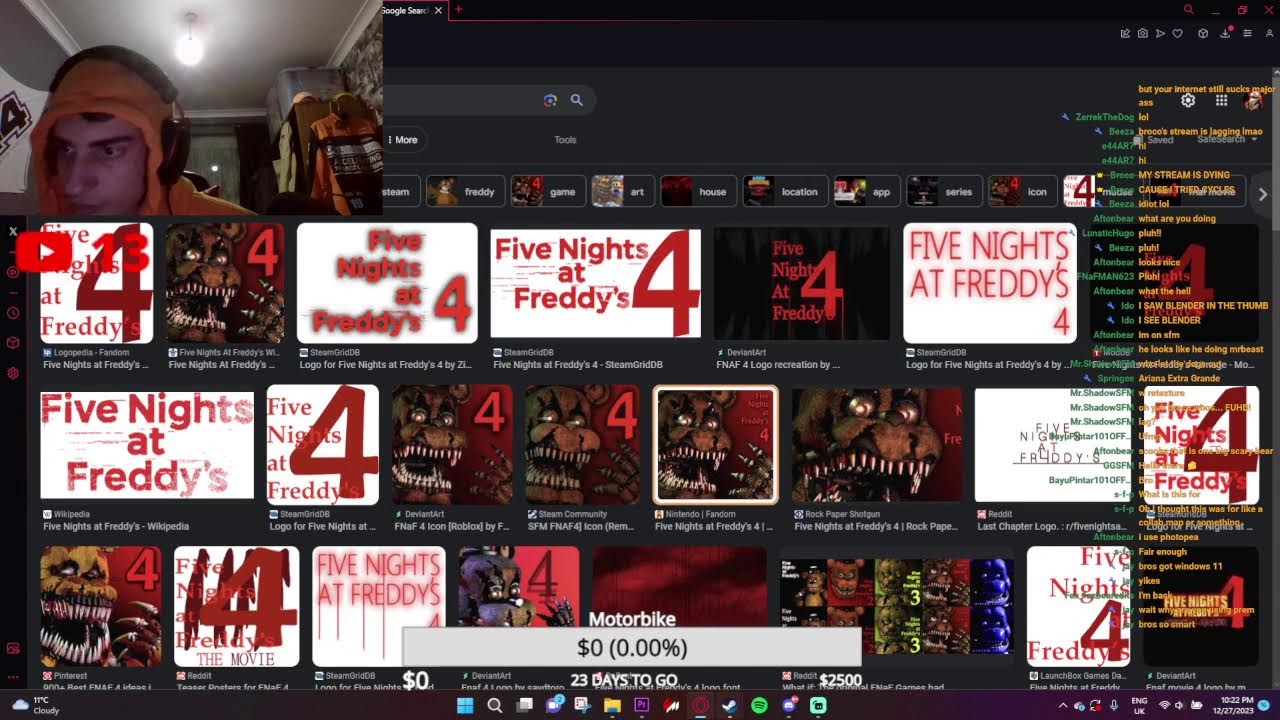Image resolution: width=1280 pixels, height=720 pixels.
Task: Open Task View from the taskbar
Action: 524,705
